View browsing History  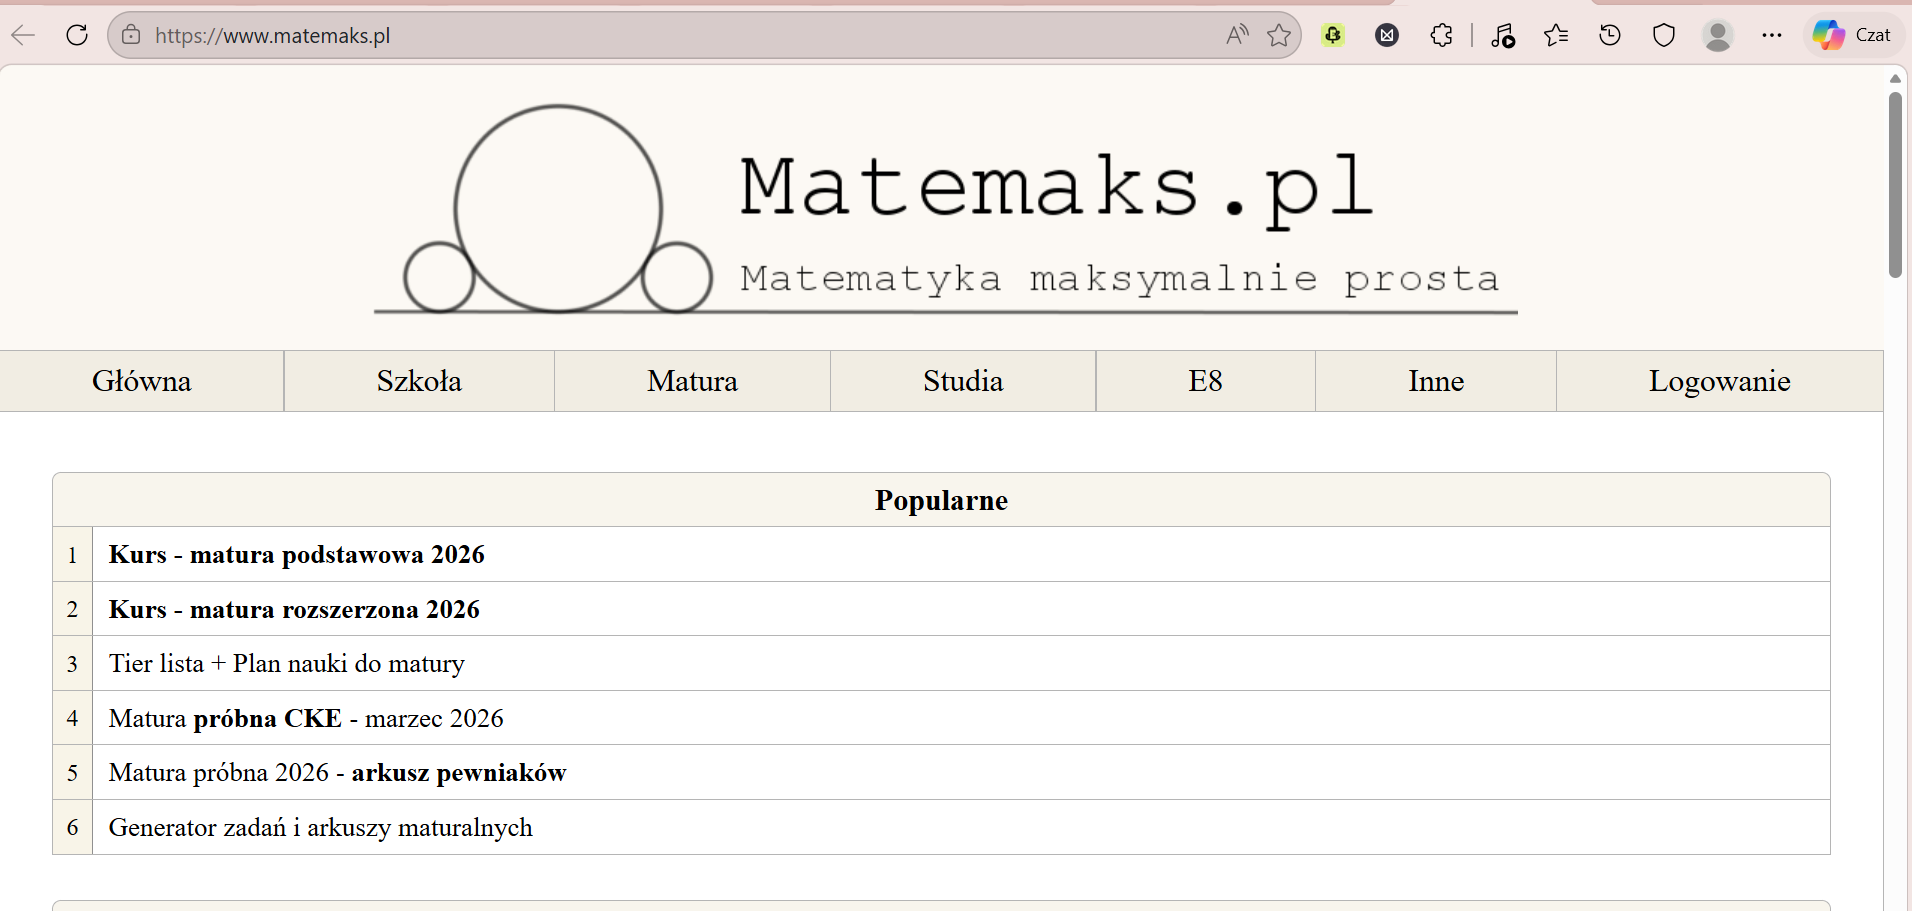[1609, 35]
